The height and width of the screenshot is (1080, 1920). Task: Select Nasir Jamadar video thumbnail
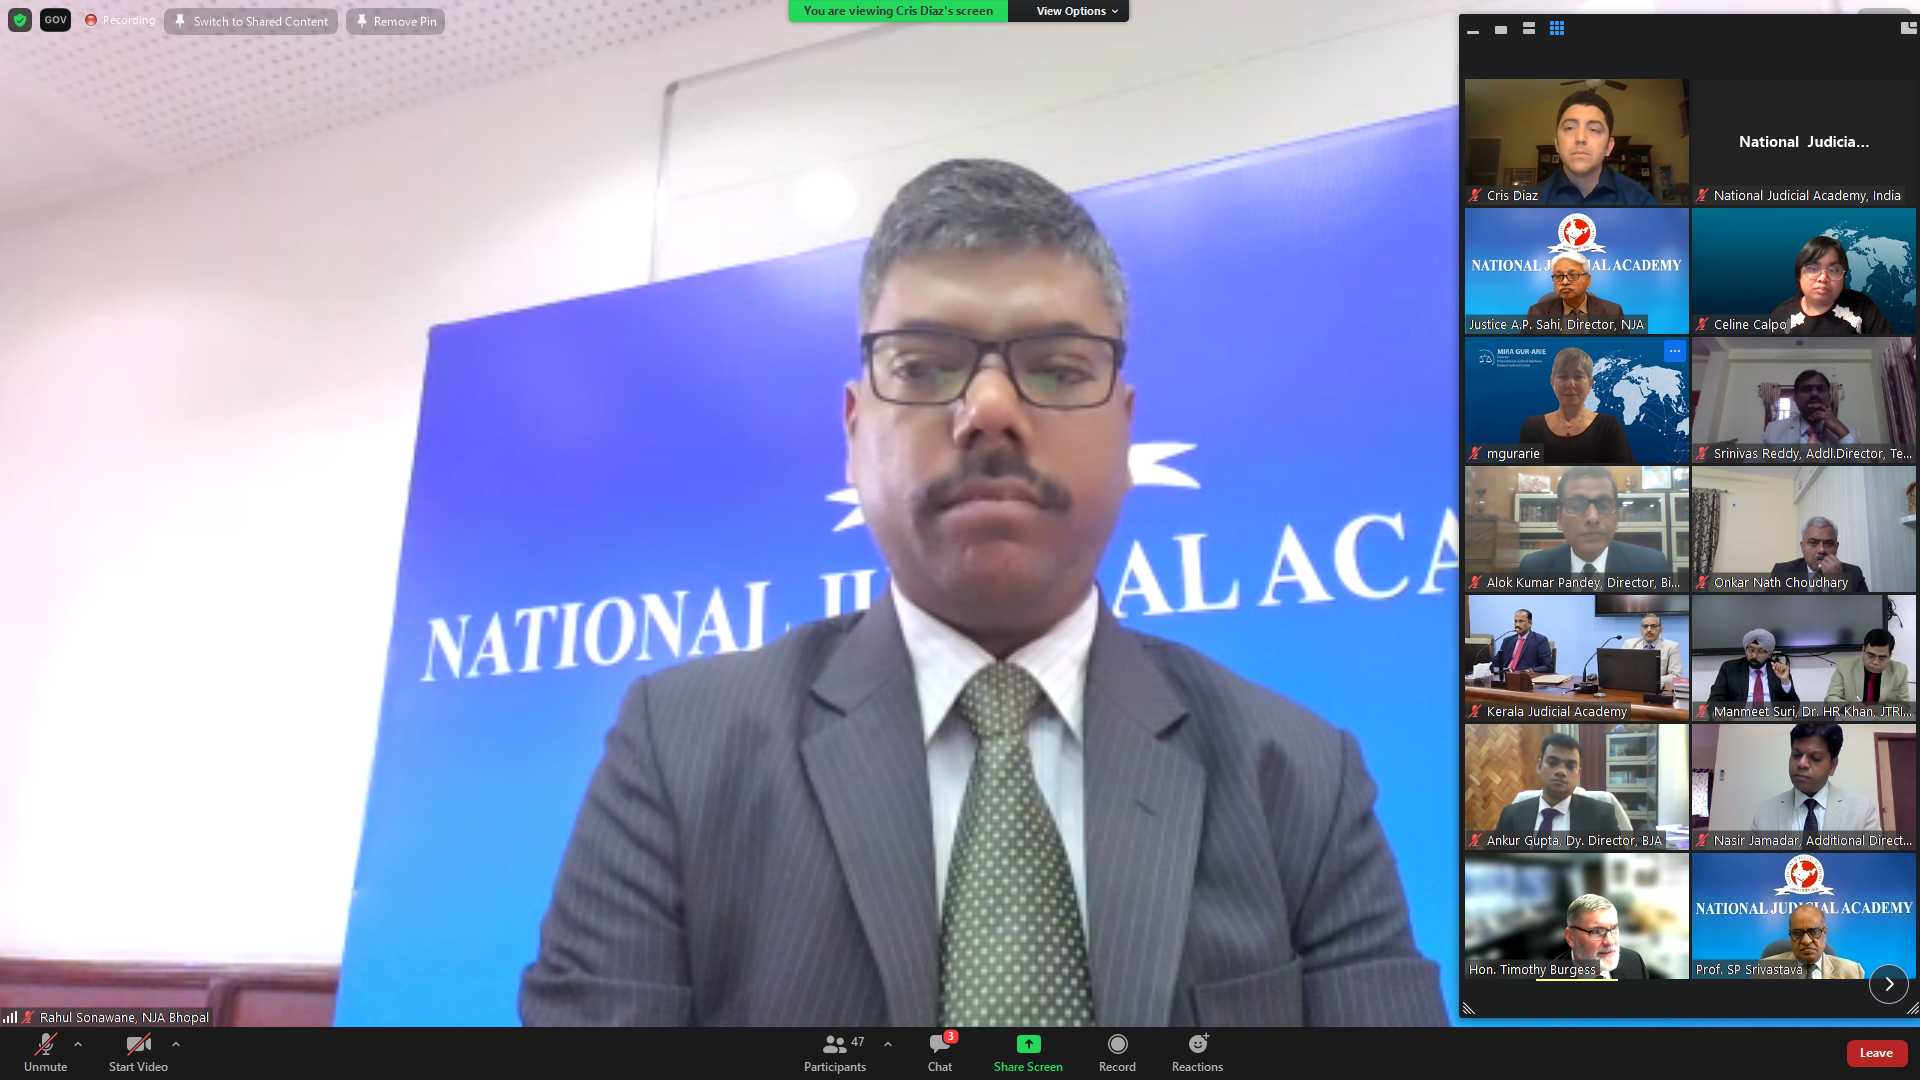(x=1804, y=787)
